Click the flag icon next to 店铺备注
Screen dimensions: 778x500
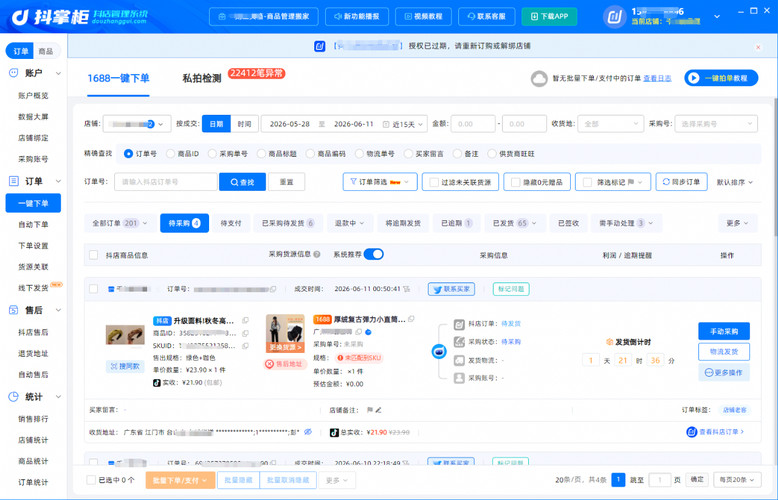tap(370, 410)
